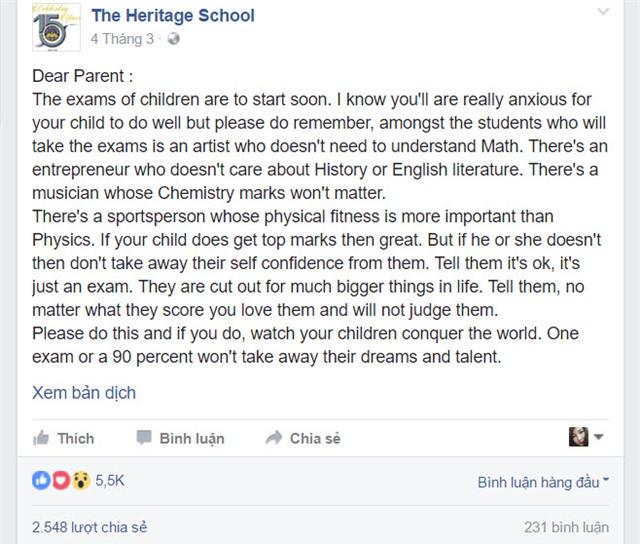View the 5,5K reactions list
640x544 pixels.
coord(110,480)
